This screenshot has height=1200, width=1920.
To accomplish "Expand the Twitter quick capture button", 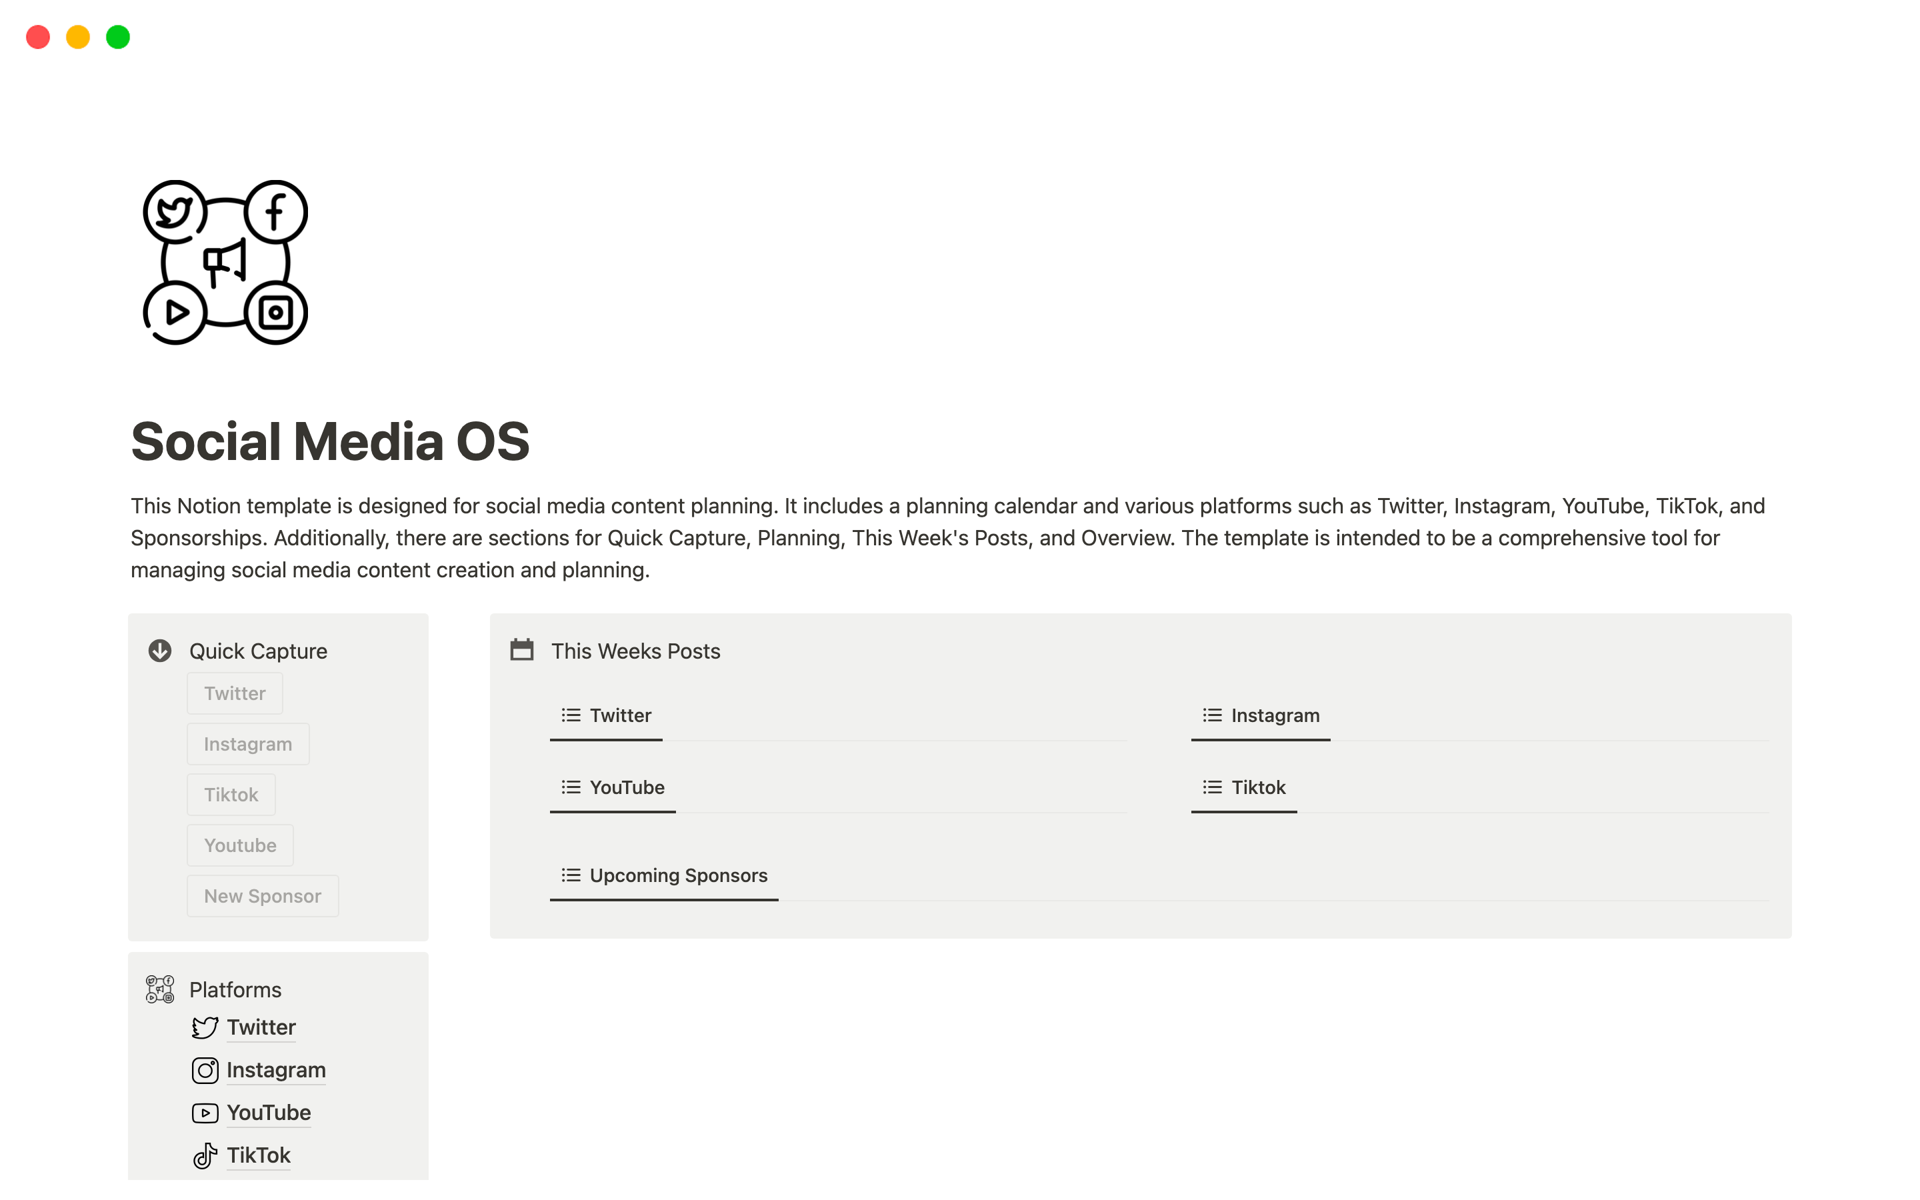I will (235, 693).
